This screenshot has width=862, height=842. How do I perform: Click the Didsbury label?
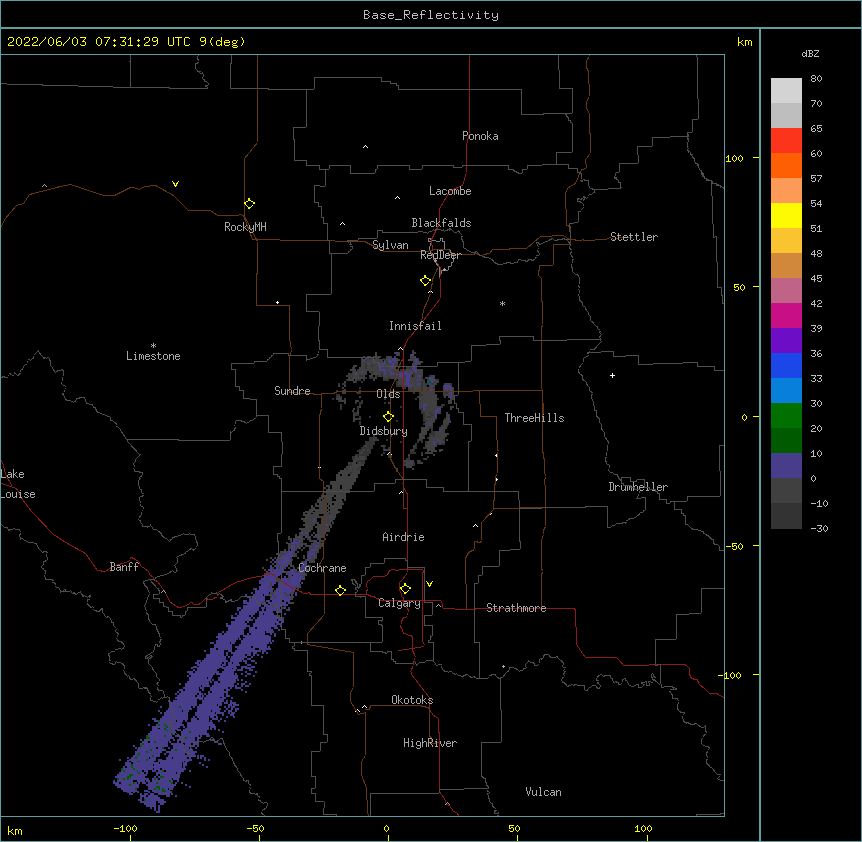click(x=383, y=431)
